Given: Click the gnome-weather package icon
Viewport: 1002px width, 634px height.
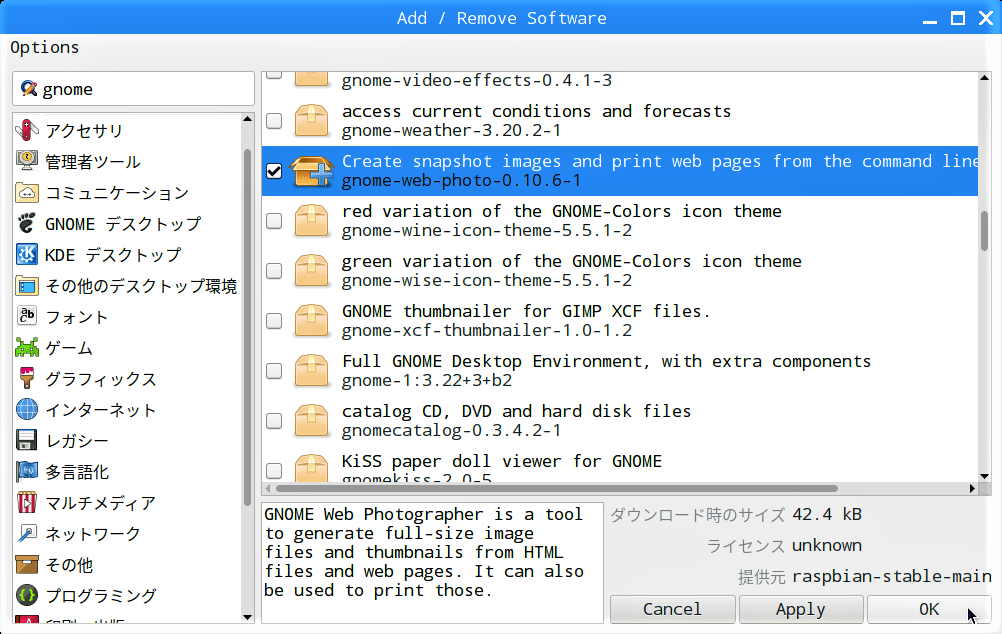Looking at the screenshot, I should click(311, 121).
